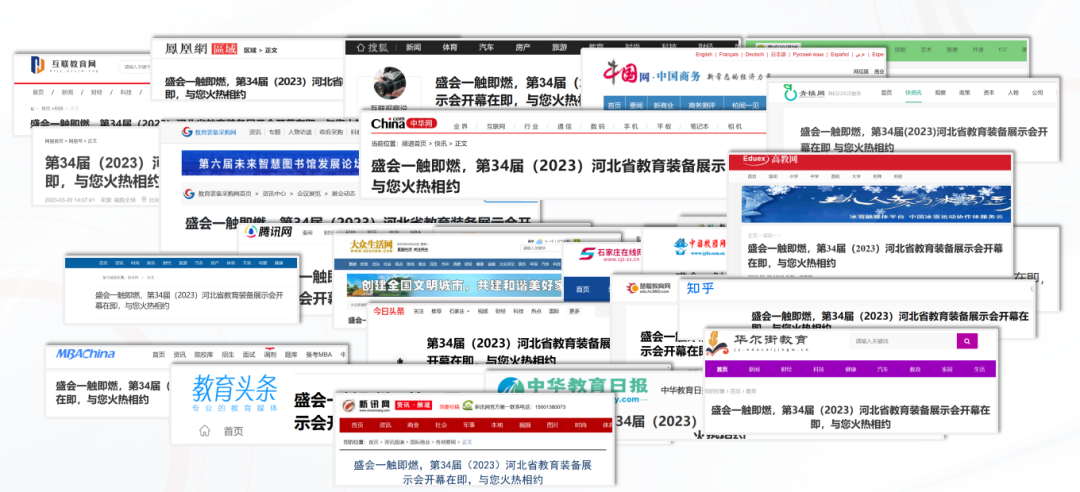Viewport: 1080px width, 492px height.
Task: Open 院校库 on MBAChina navigation
Action: pos(203,355)
